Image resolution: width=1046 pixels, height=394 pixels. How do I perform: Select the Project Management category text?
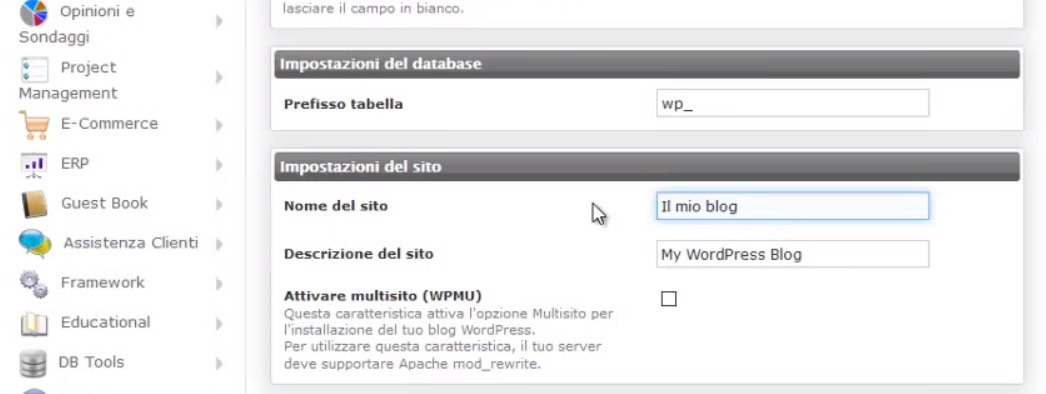(68, 80)
